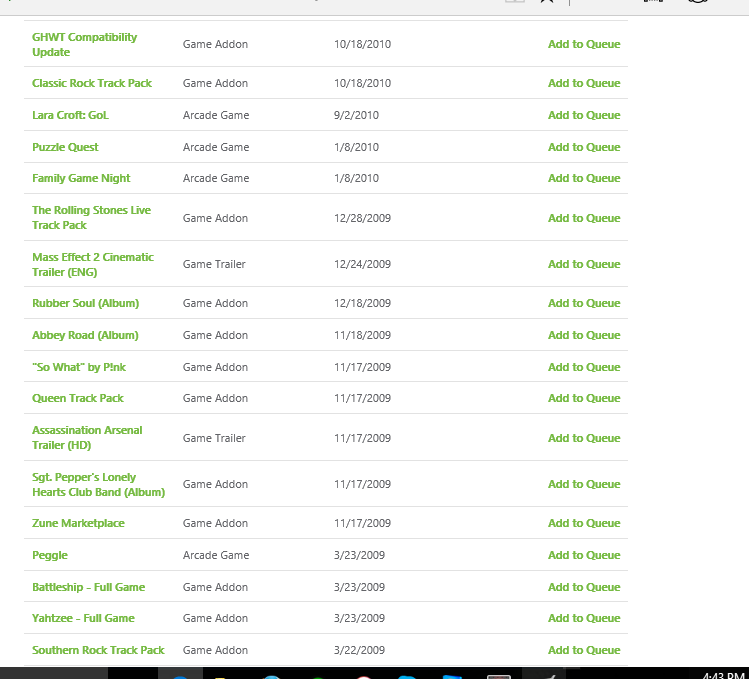
Task: Add Yahtzee – Full Game to queue
Action: pyautogui.click(x=584, y=618)
